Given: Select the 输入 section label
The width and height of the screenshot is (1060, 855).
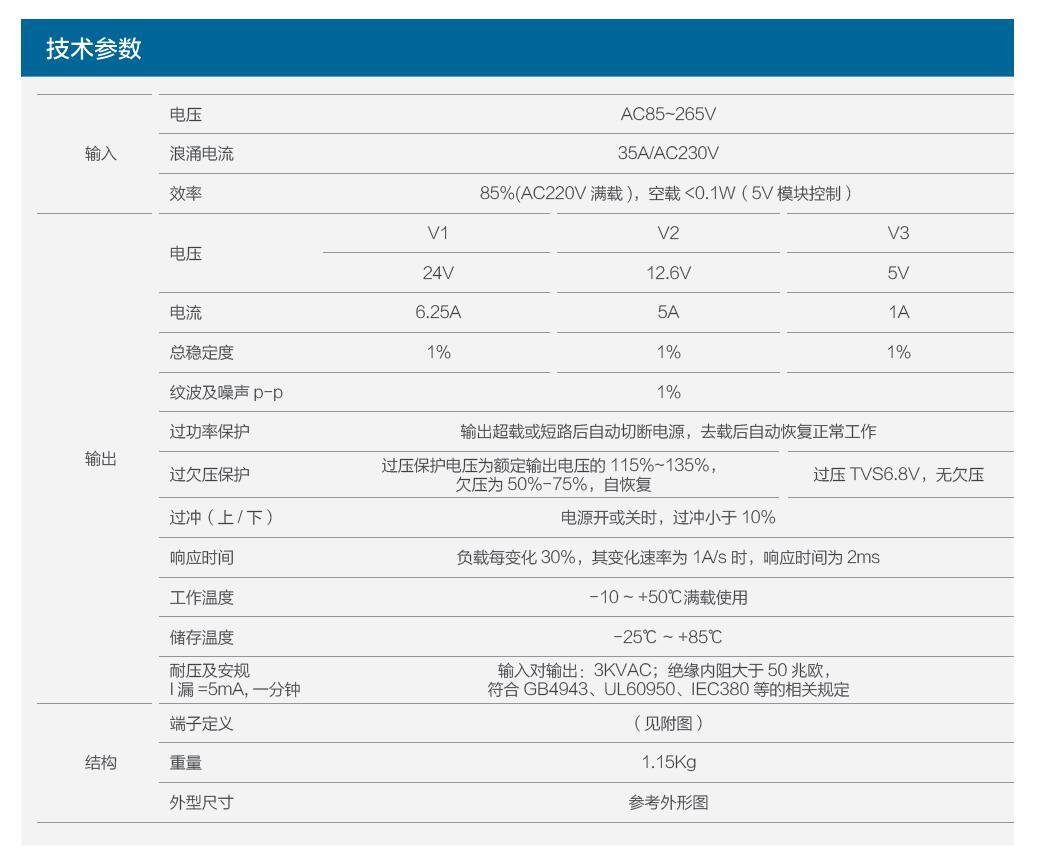Looking at the screenshot, I should click(101, 154).
